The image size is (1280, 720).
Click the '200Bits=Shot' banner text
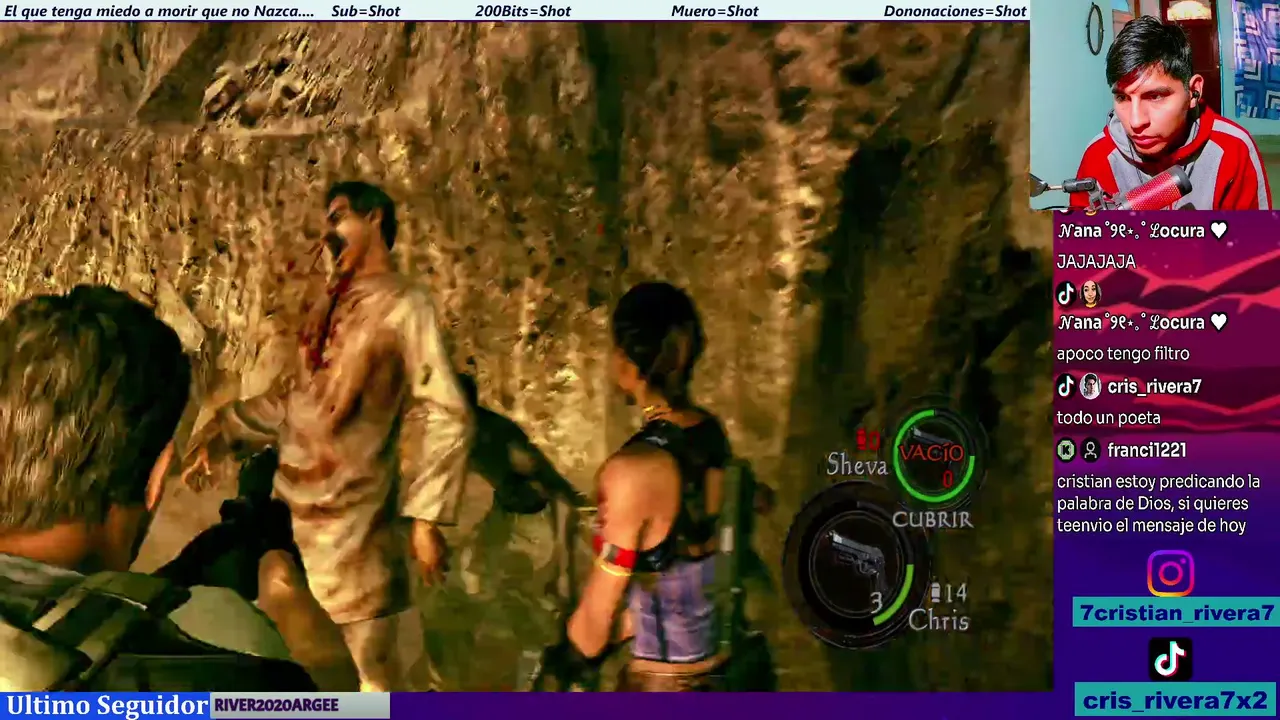point(523,11)
